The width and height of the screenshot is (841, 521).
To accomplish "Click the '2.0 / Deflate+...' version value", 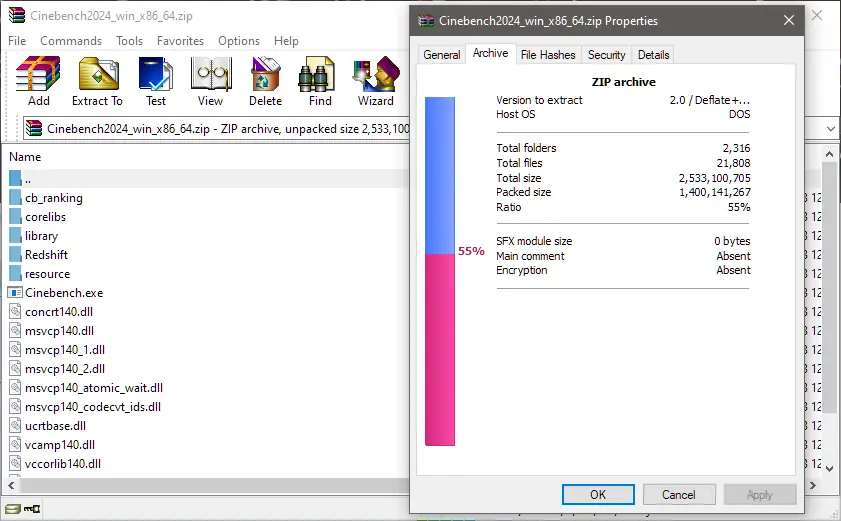I will coord(710,100).
